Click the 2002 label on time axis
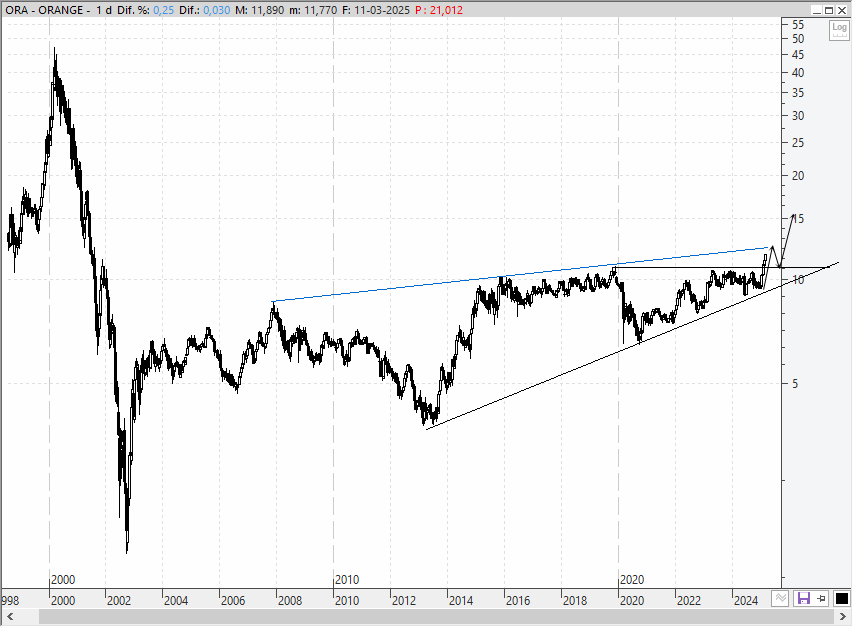Image resolution: width=853 pixels, height=627 pixels. (119, 601)
